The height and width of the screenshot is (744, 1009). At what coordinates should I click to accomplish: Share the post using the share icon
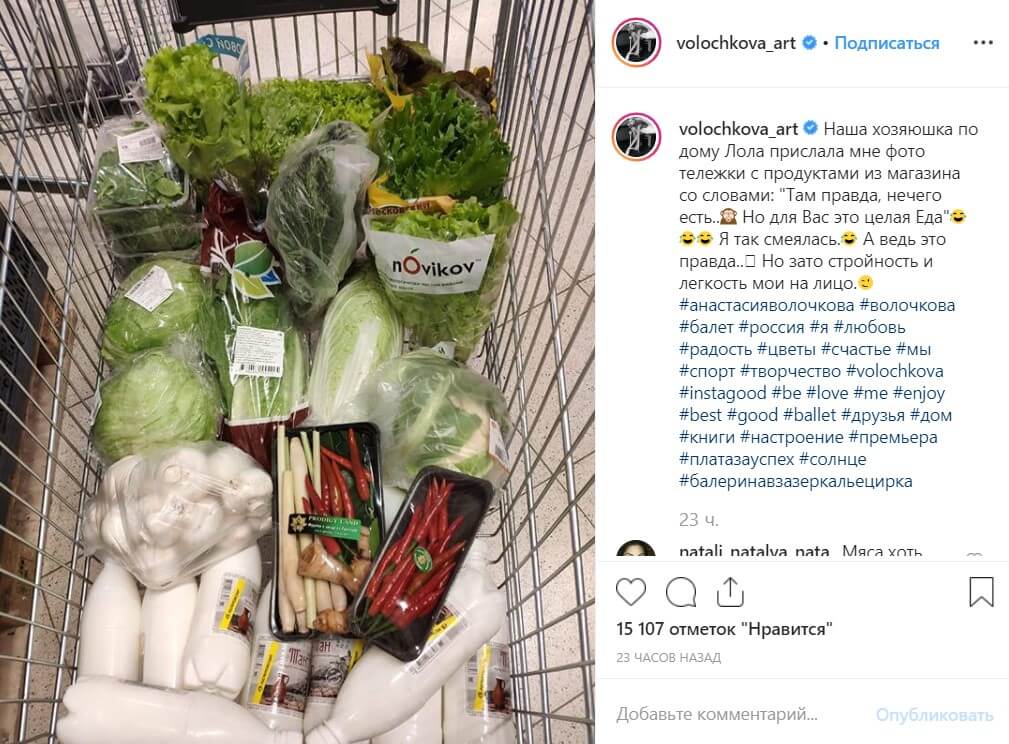[730, 591]
